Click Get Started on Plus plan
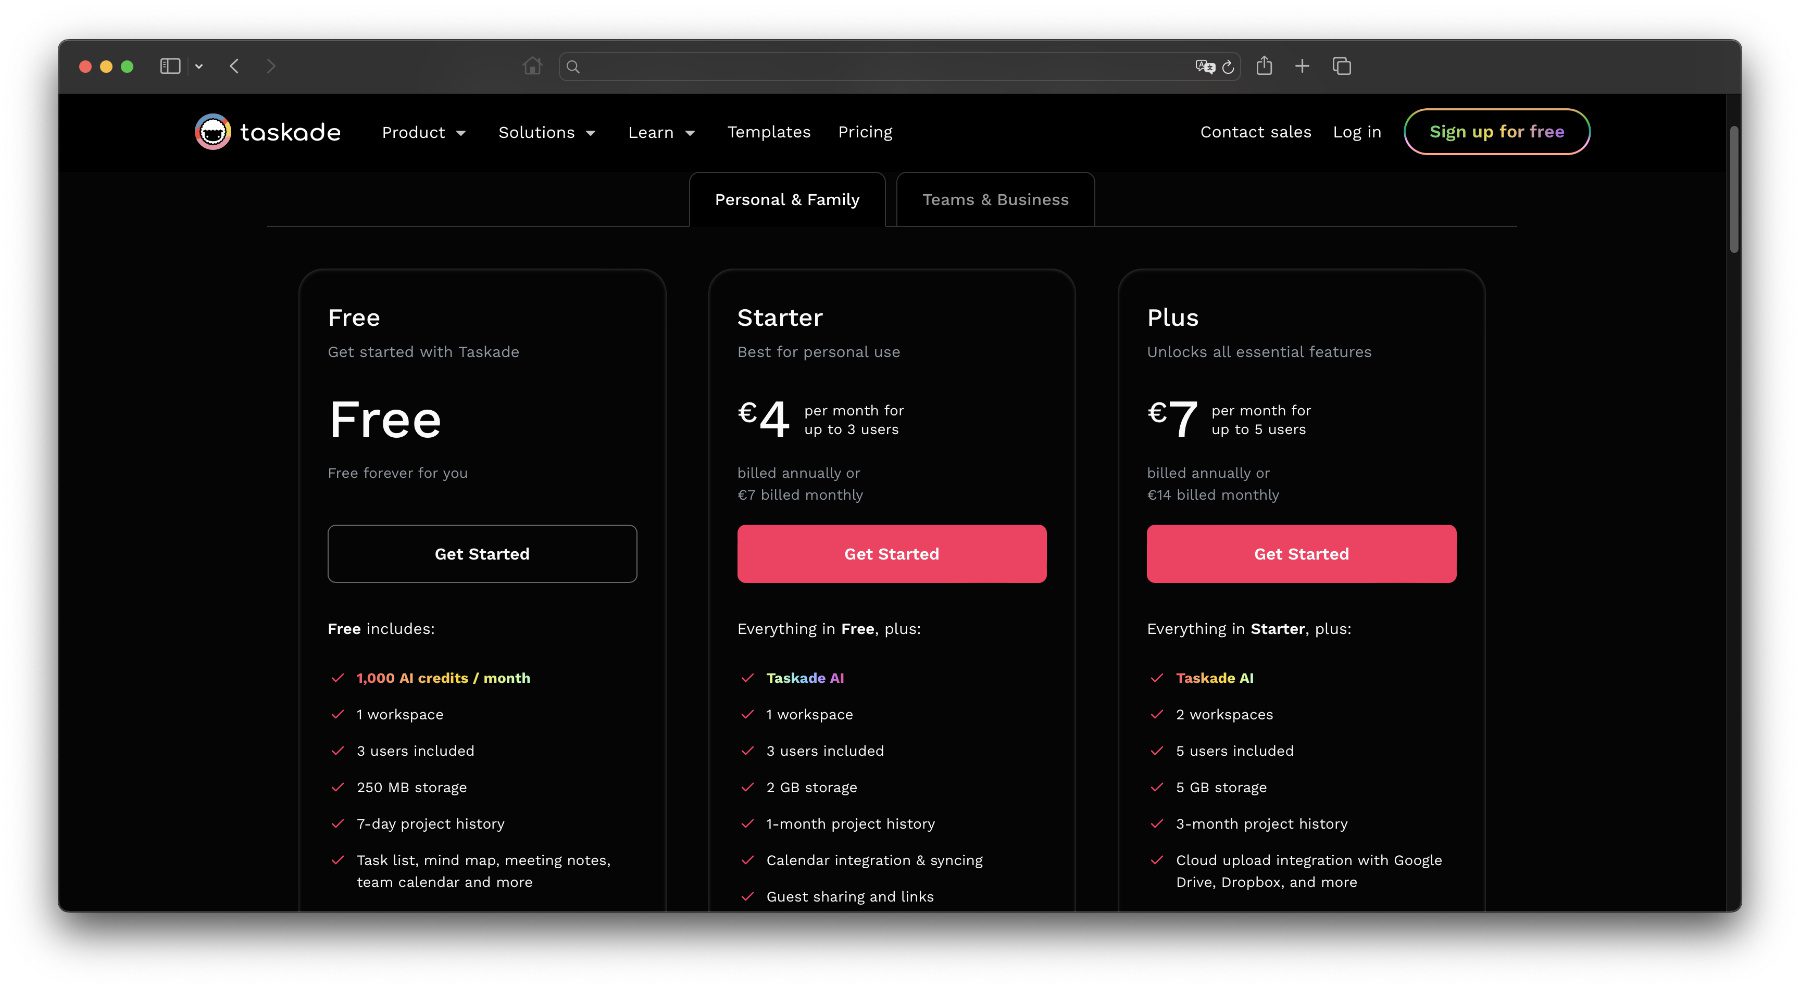 tap(1301, 554)
